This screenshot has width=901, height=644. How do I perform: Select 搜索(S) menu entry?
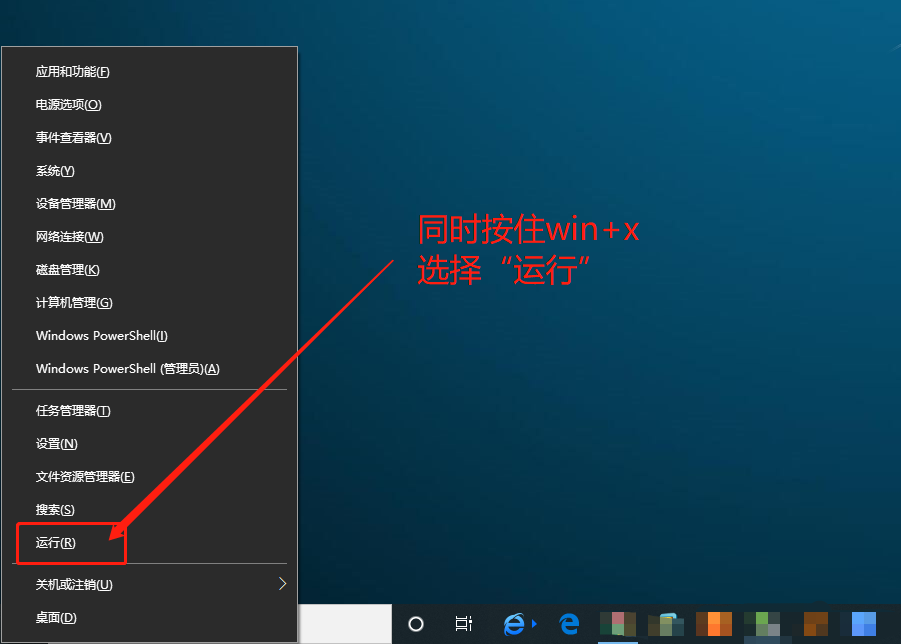point(149,510)
